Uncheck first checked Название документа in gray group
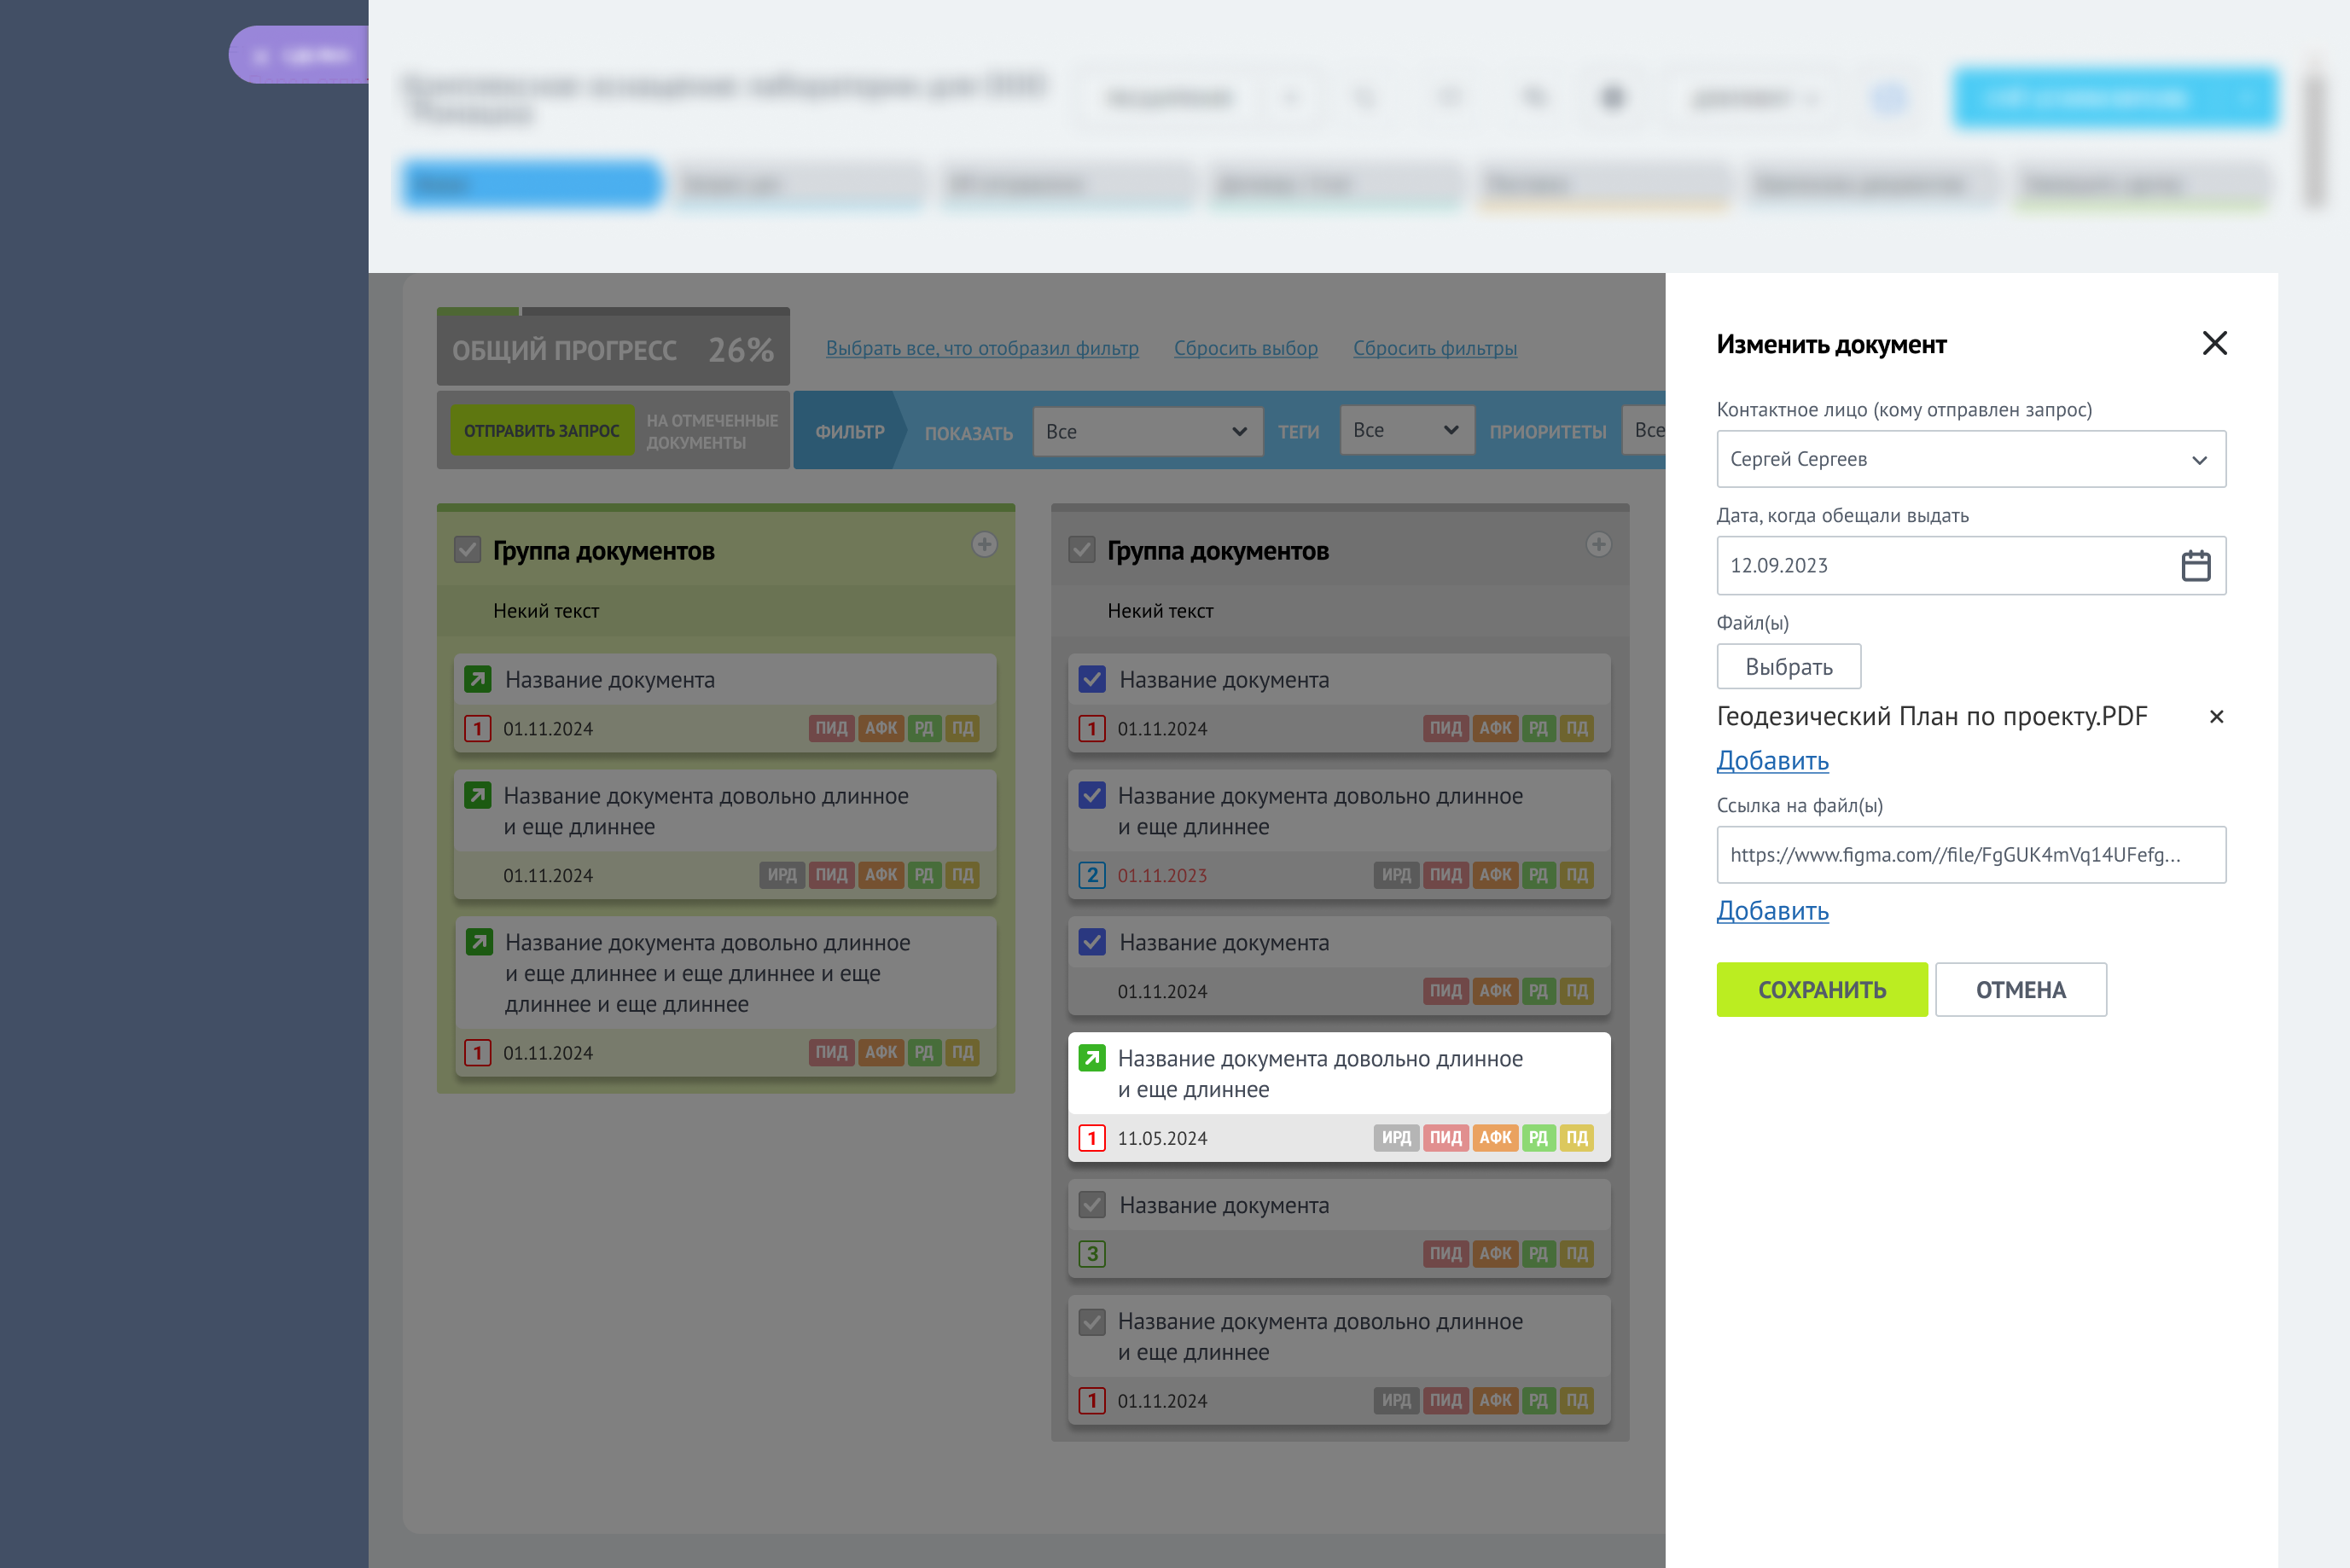This screenshot has width=2350, height=1568. [x=1092, y=680]
